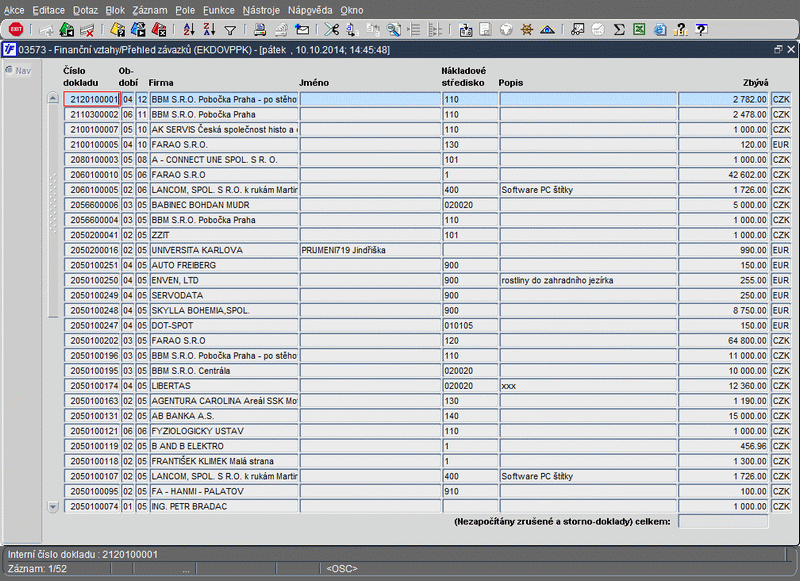Click the printer icon
This screenshot has height=581, width=800.
click(x=260, y=30)
